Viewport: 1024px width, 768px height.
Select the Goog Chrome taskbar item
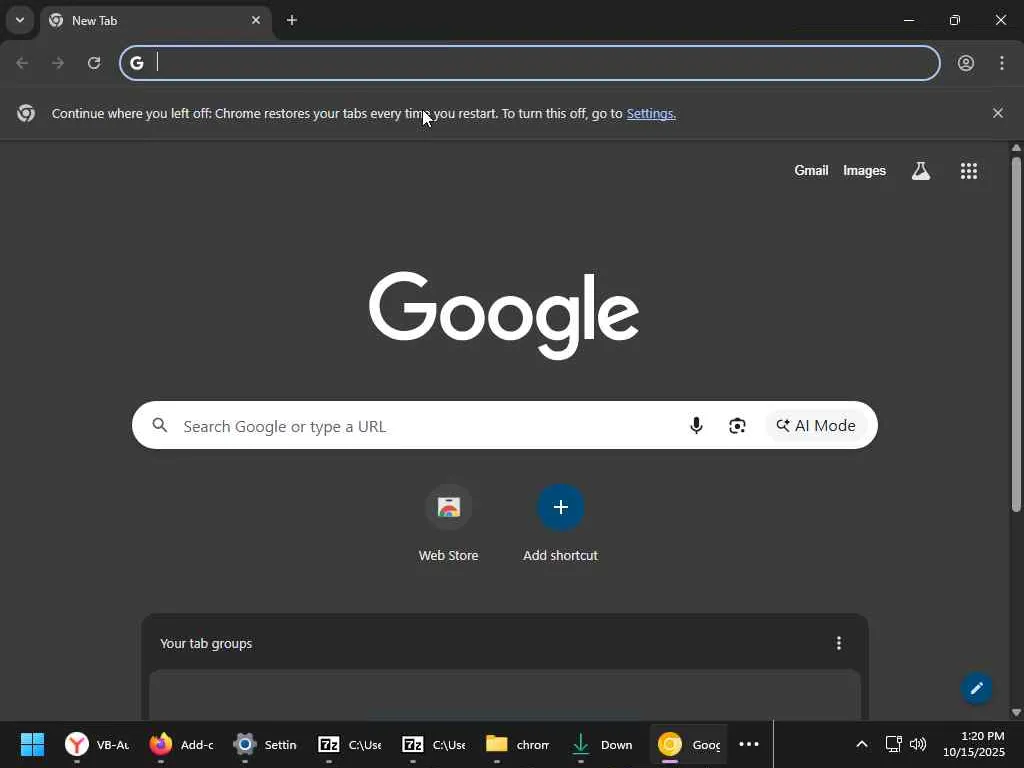tap(688, 744)
